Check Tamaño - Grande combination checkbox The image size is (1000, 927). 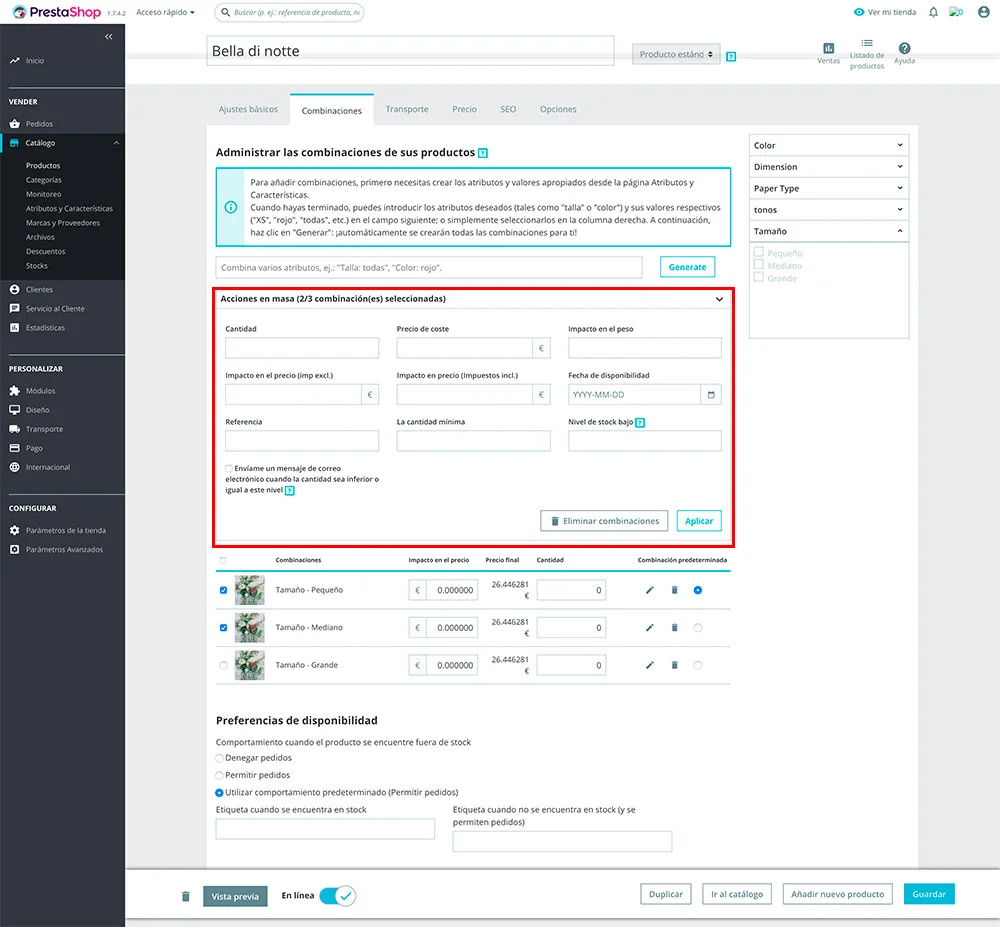(223, 666)
